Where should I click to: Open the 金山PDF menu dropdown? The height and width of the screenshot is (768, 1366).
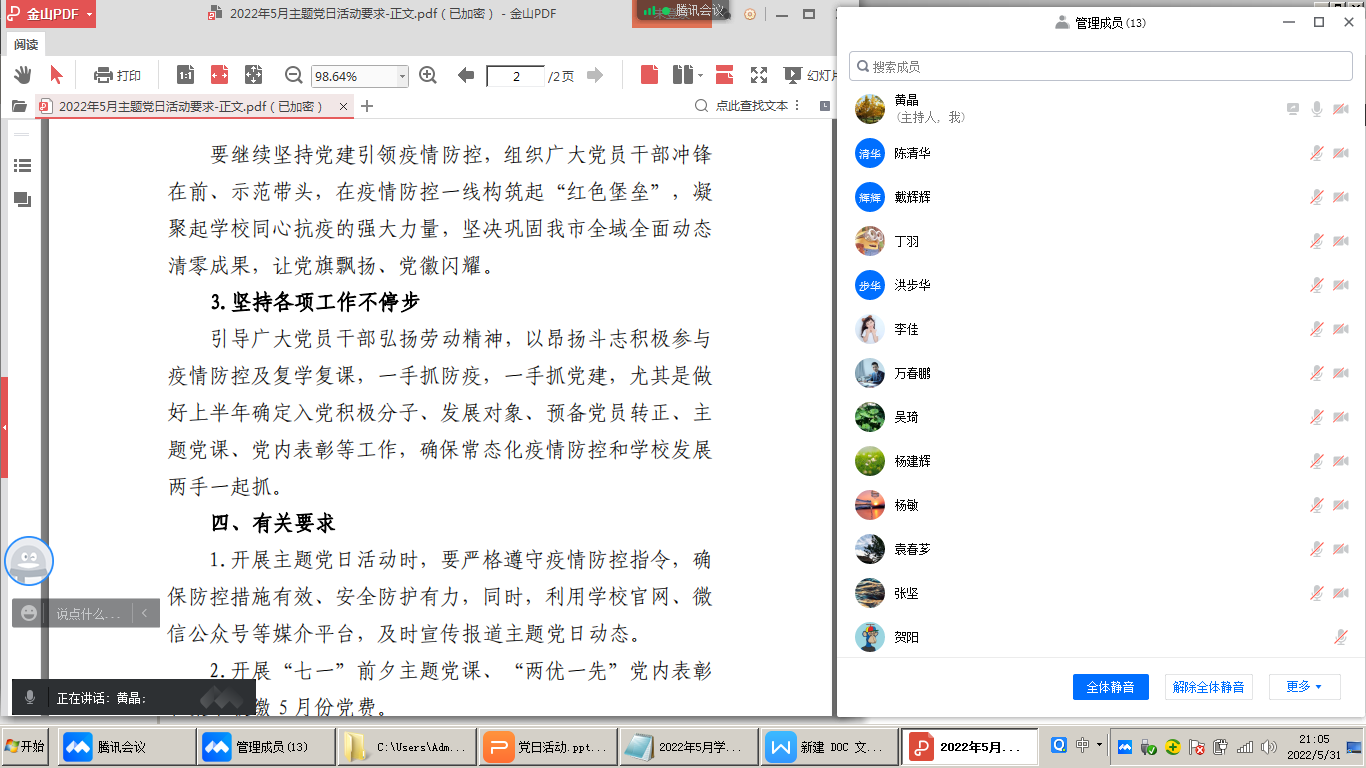(49, 15)
